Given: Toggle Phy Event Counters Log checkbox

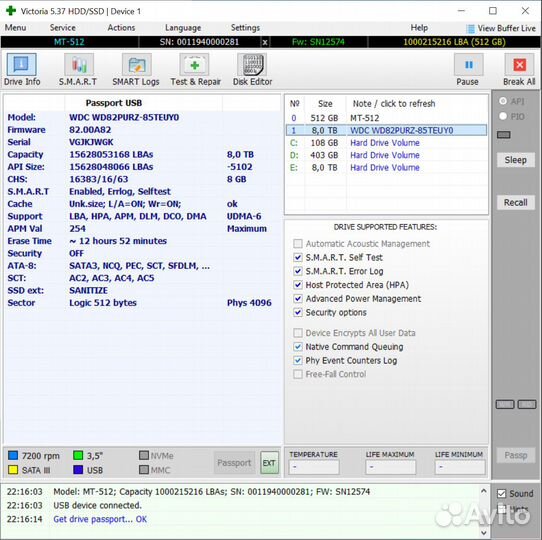Looking at the screenshot, I should (x=298, y=361).
